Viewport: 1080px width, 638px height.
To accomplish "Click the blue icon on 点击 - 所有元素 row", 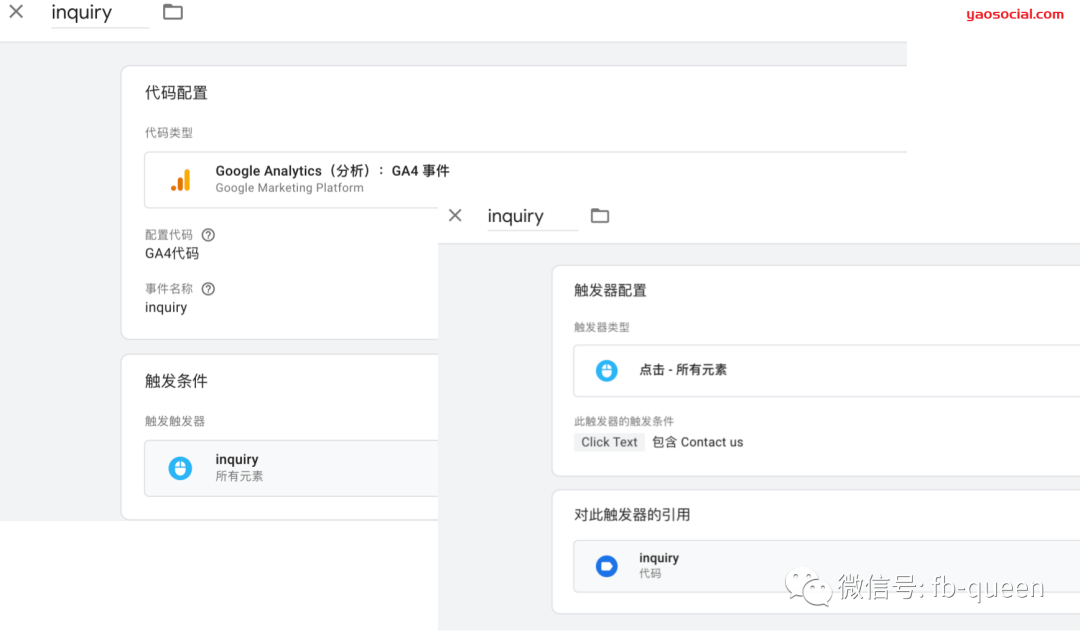I will (x=607, y=370).
